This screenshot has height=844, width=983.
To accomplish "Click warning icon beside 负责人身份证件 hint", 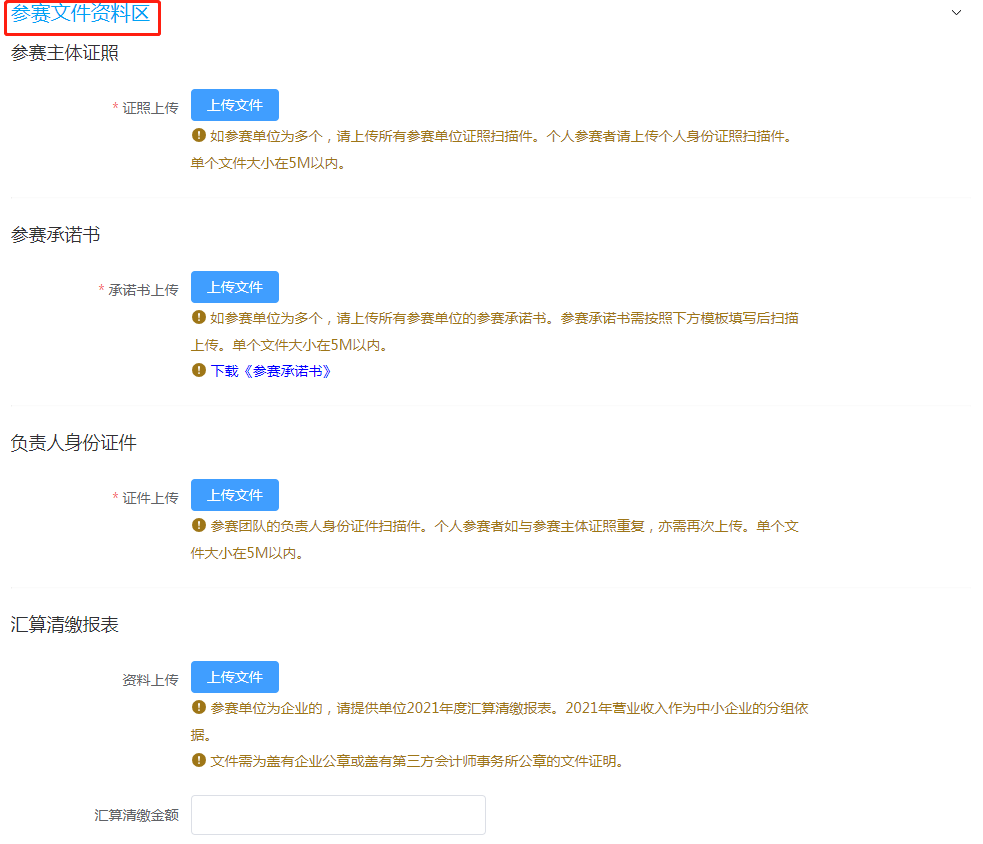I will point(199,525).
